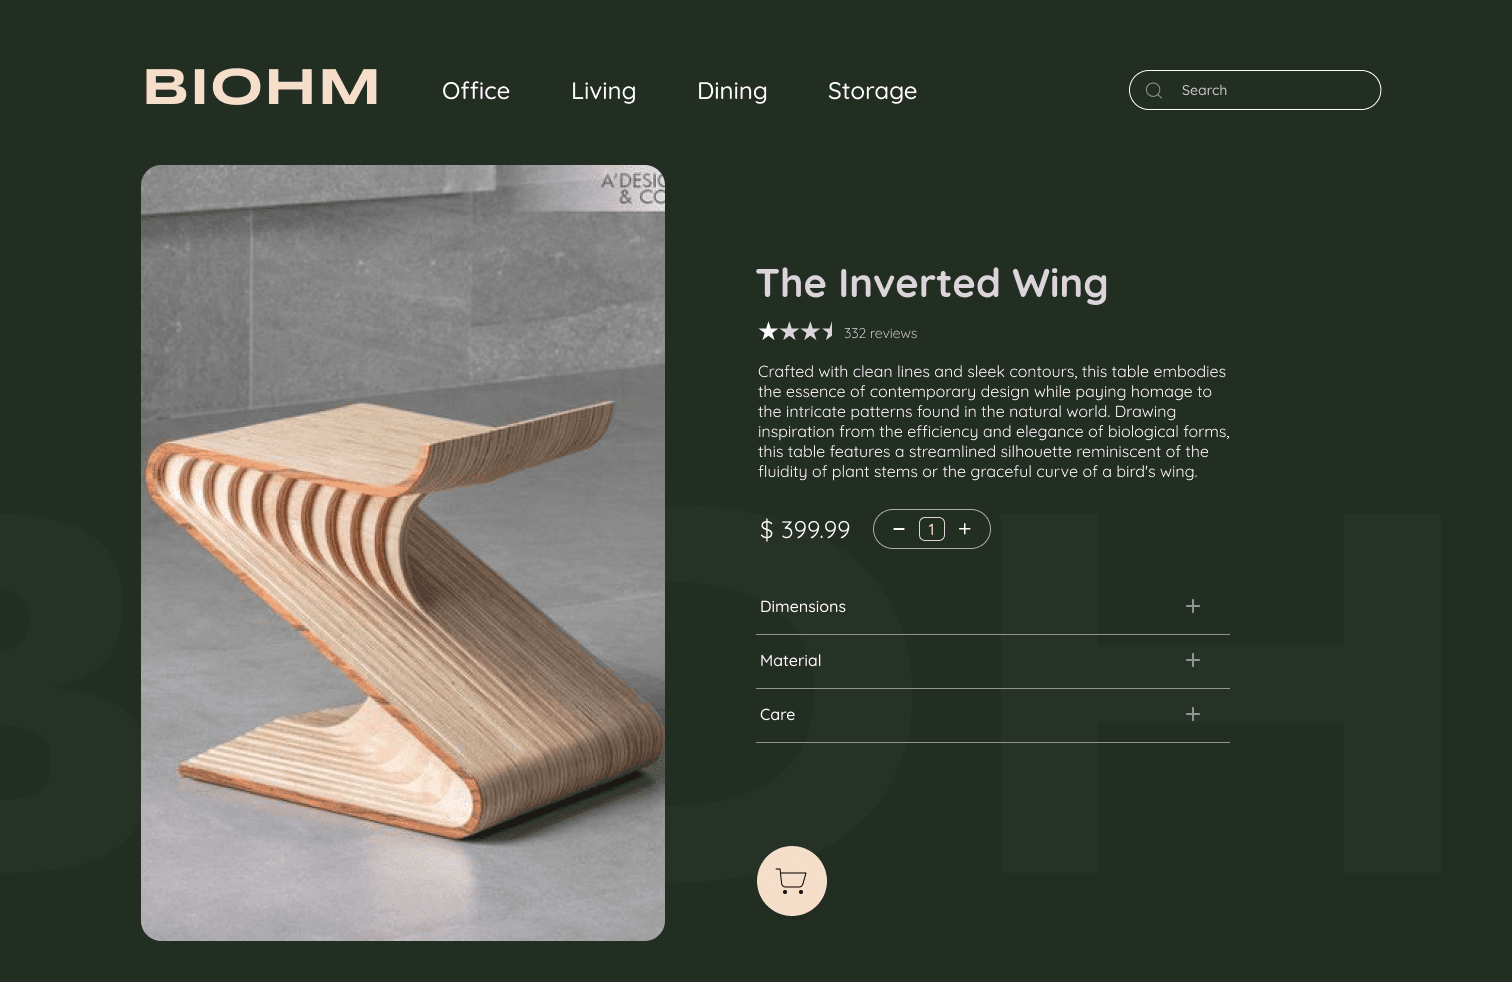Click the magnifying glass search icon

[x=1154, y=90]
